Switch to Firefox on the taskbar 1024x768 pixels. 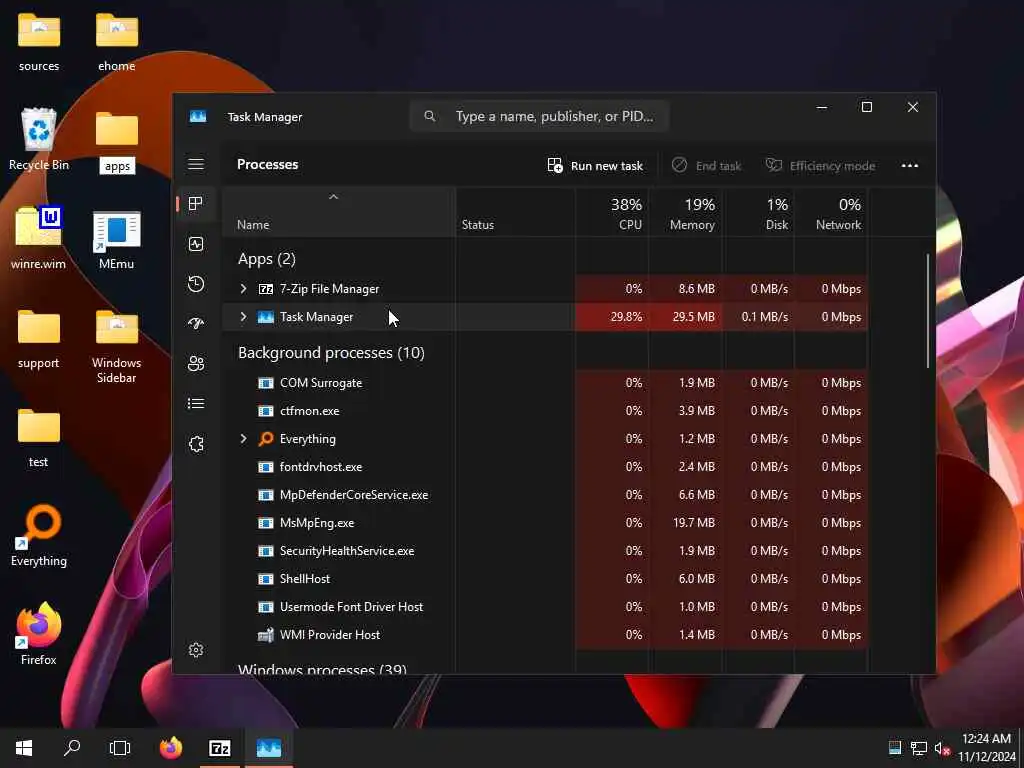(x=171, y=748)
